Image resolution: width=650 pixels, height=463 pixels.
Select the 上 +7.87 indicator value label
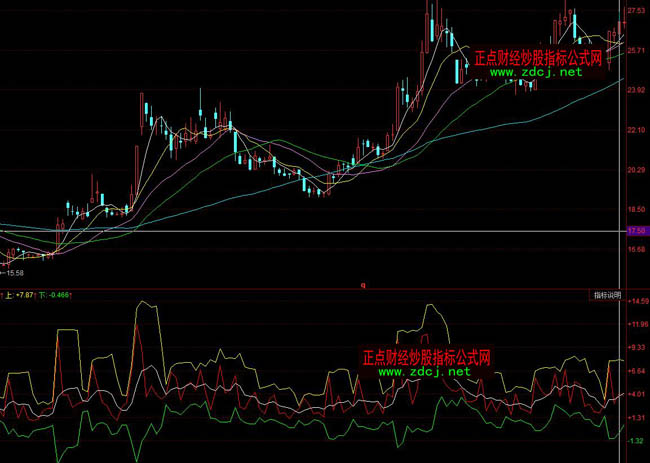tap(22, 296)
